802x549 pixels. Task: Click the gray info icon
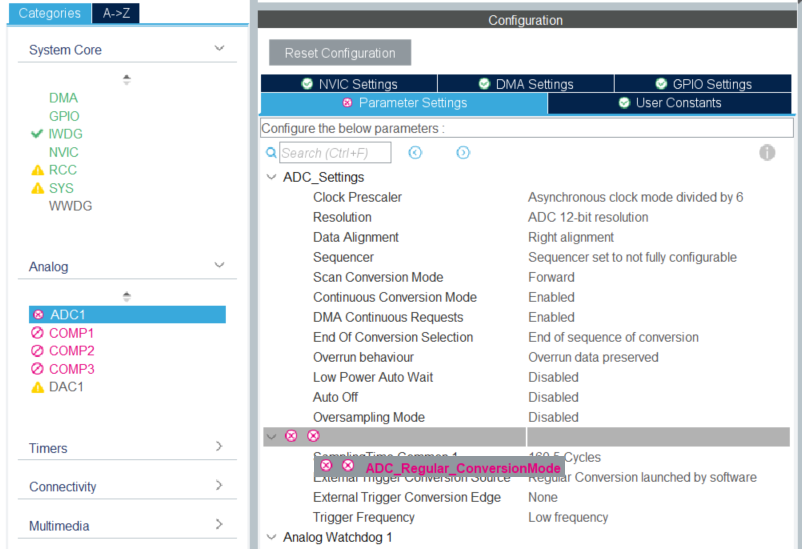[x=767, y=153]
